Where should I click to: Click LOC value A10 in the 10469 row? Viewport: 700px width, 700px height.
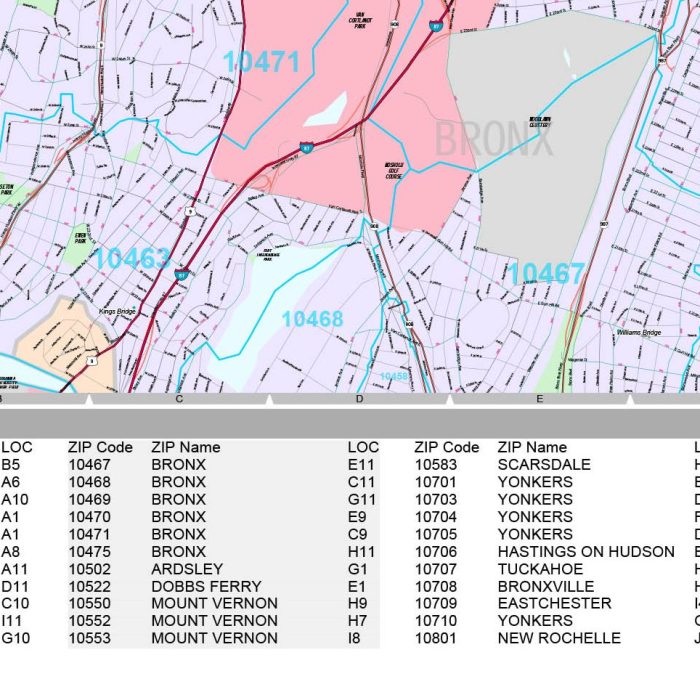[15, 500]
